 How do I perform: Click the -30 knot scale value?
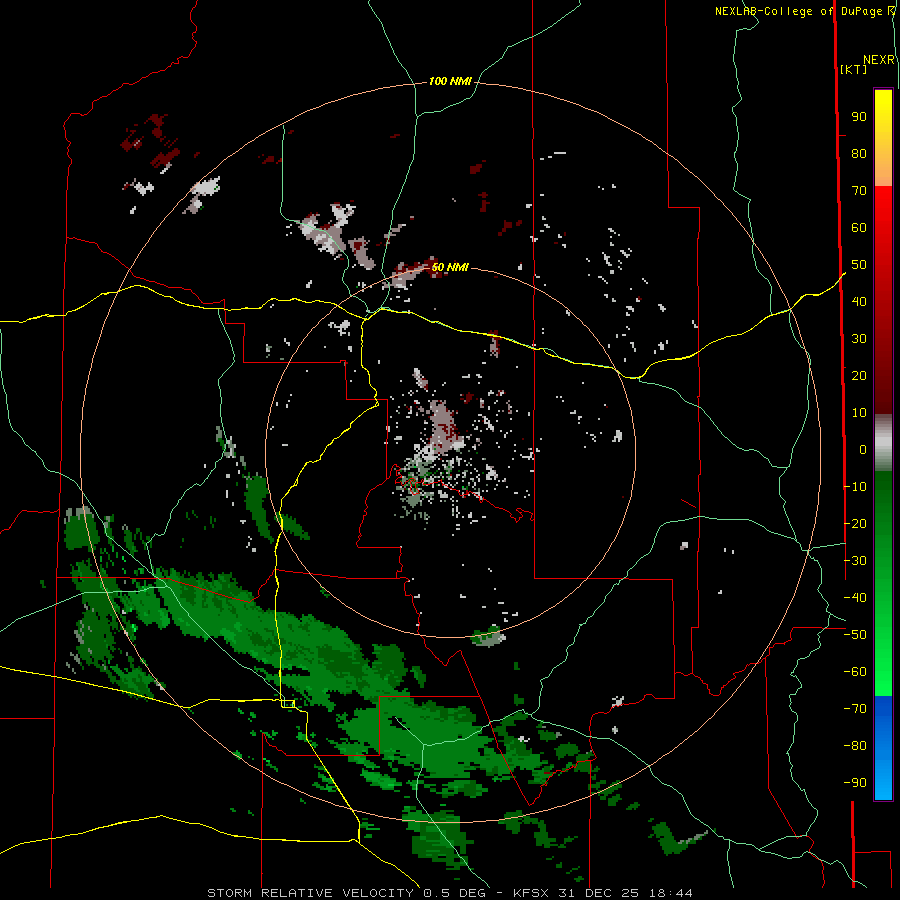pyautogui.click(x=855, y=561)
